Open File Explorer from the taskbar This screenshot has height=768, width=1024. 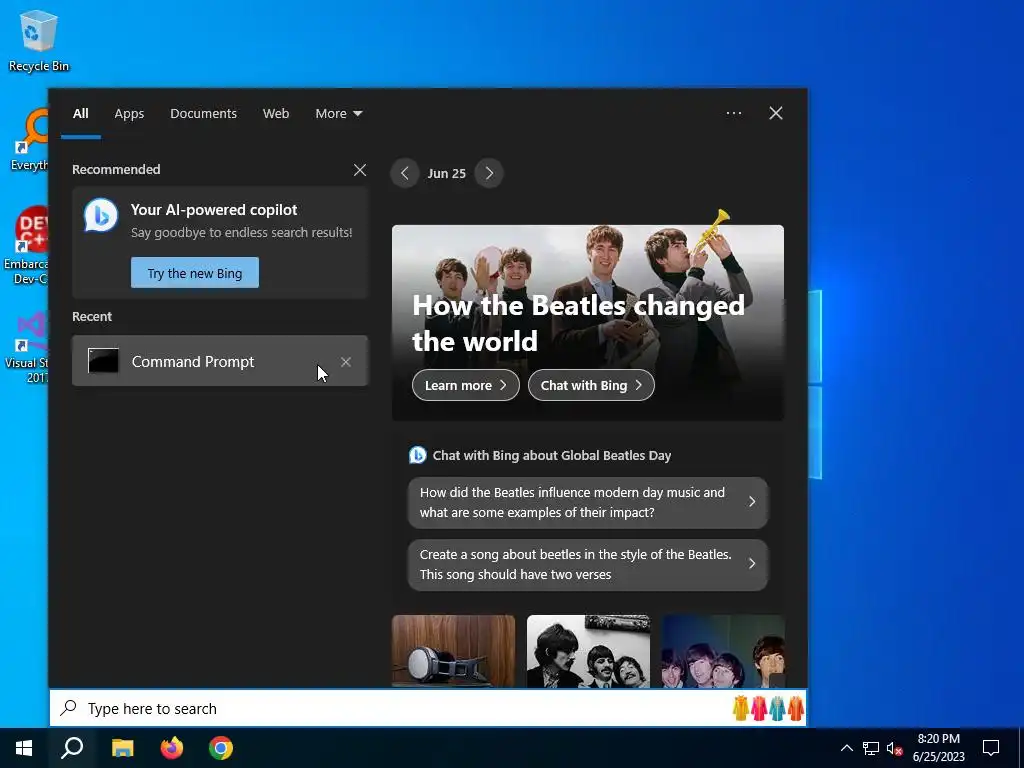coord(122,748)
